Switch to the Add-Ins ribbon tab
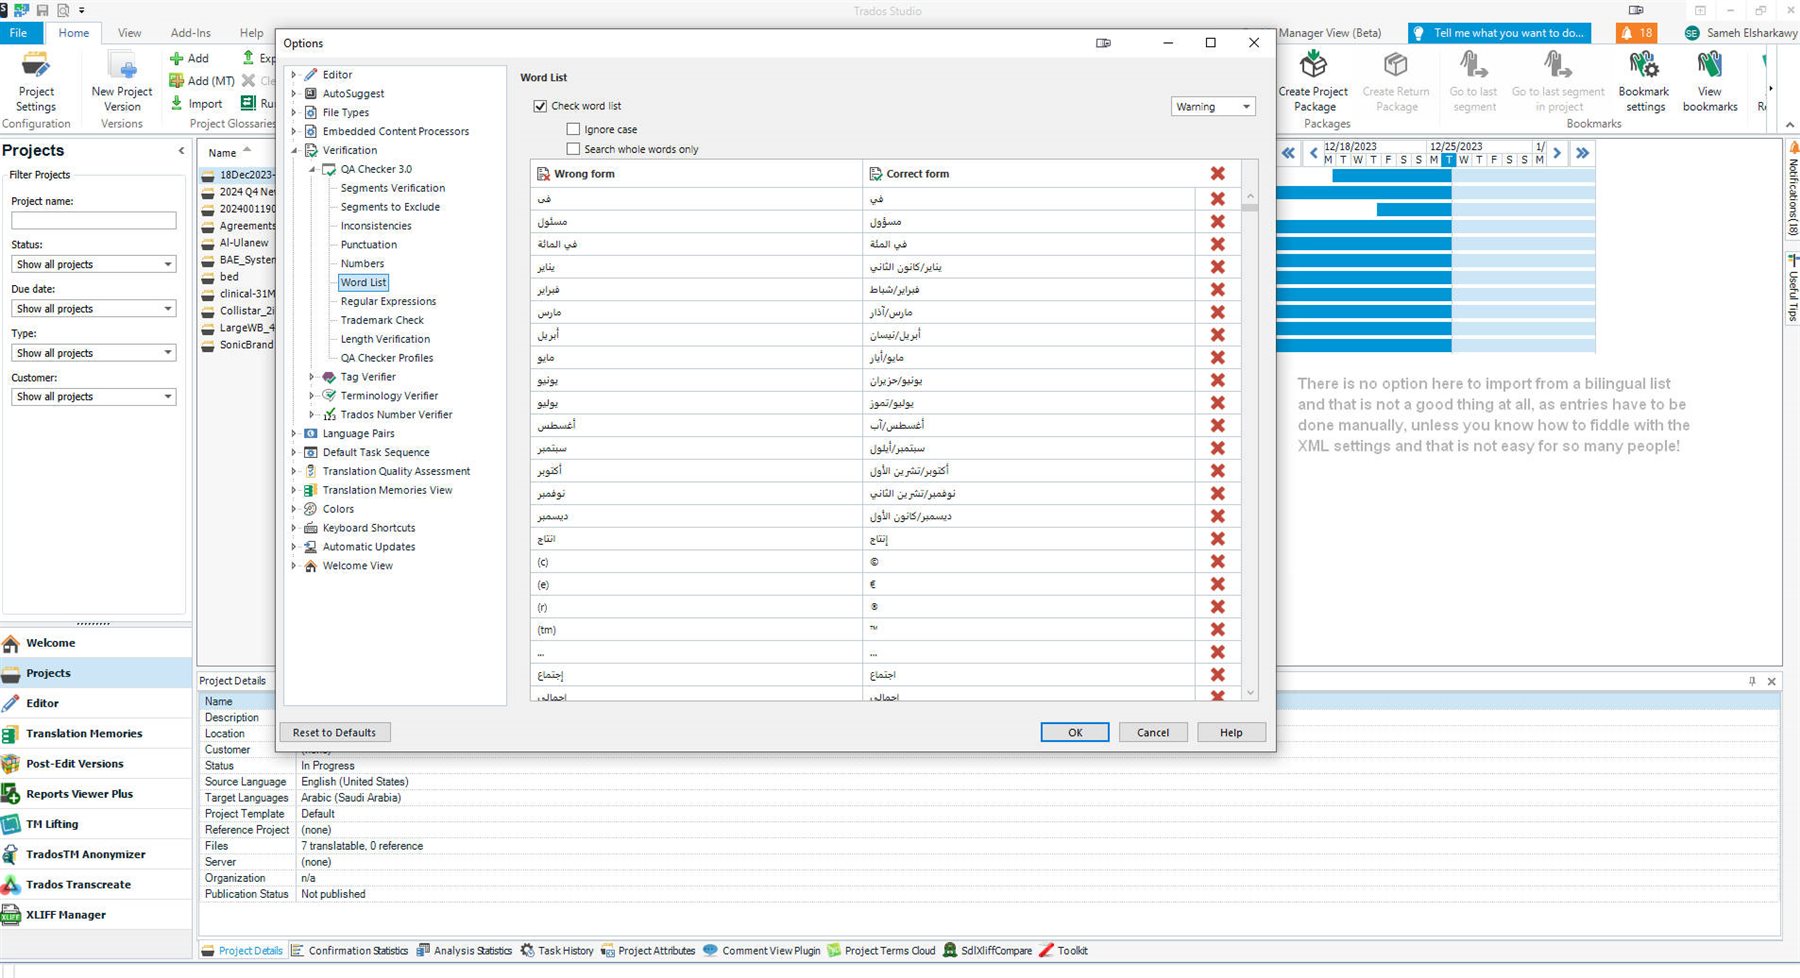This screenshot has height=978, width=1800. (190, 33)
